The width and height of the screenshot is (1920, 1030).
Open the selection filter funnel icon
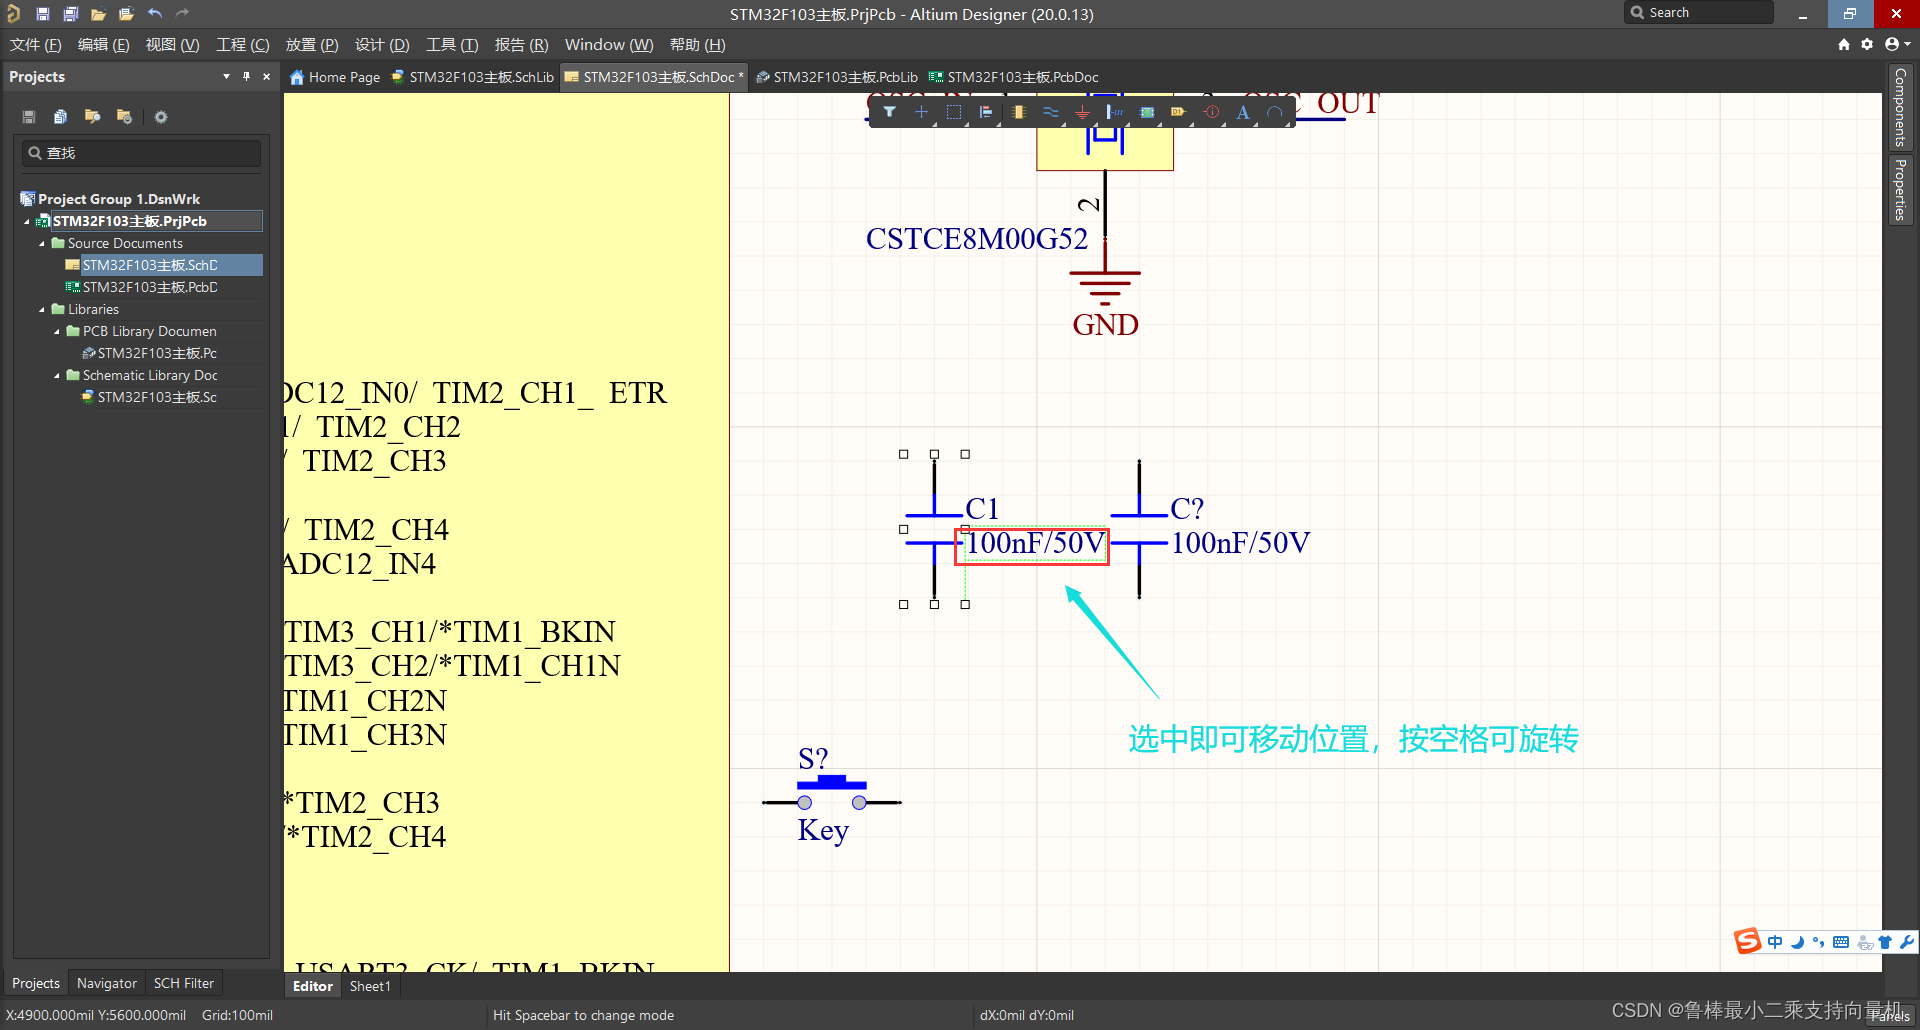pyautogui.click(x=889, y=113)
